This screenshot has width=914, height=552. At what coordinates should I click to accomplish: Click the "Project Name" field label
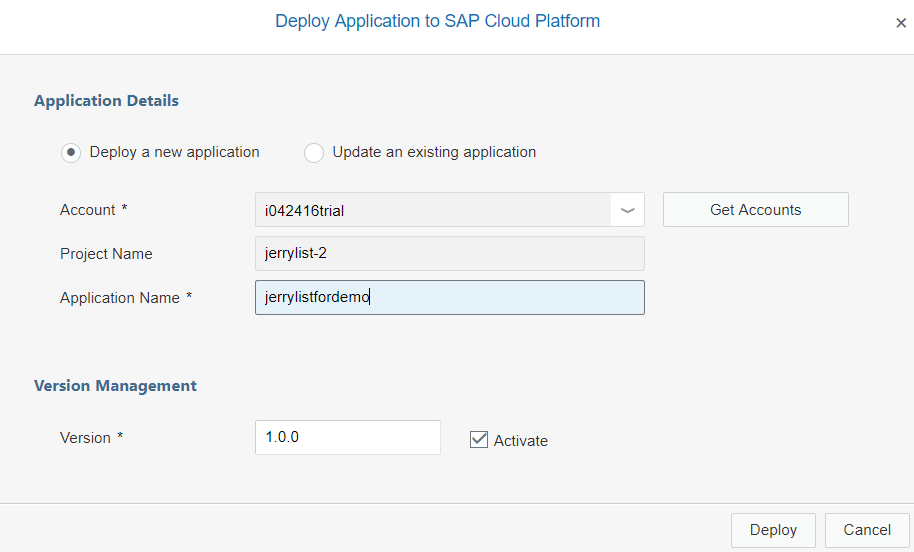pyautogui.click(x=106, y=254)
